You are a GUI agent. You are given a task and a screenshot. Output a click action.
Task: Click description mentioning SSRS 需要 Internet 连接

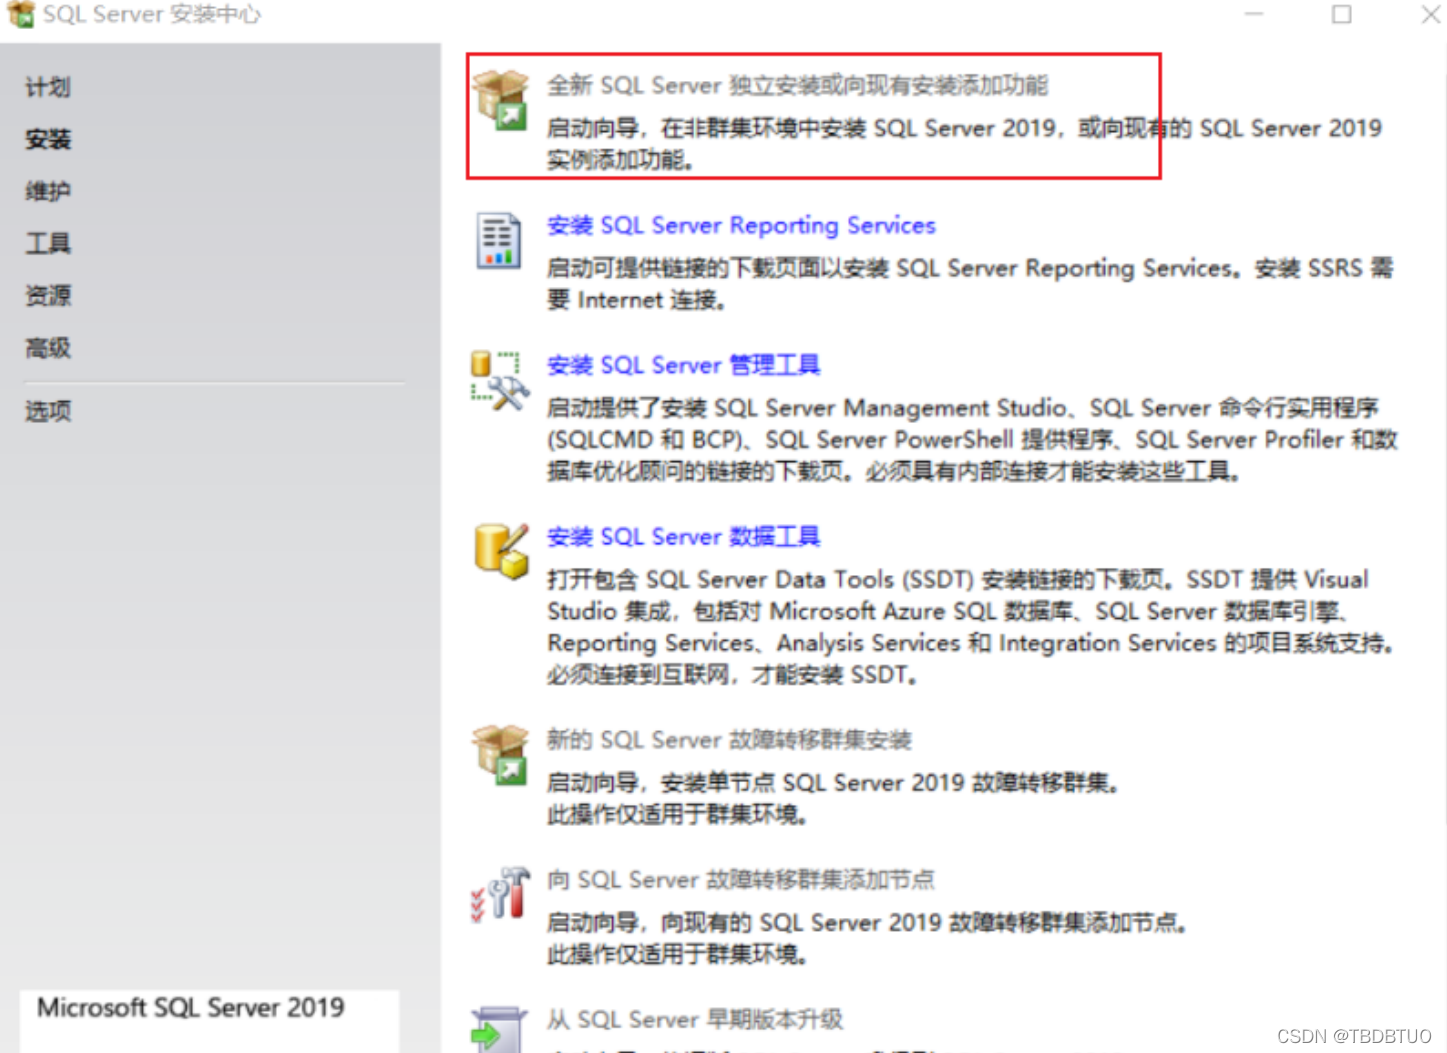969,284
